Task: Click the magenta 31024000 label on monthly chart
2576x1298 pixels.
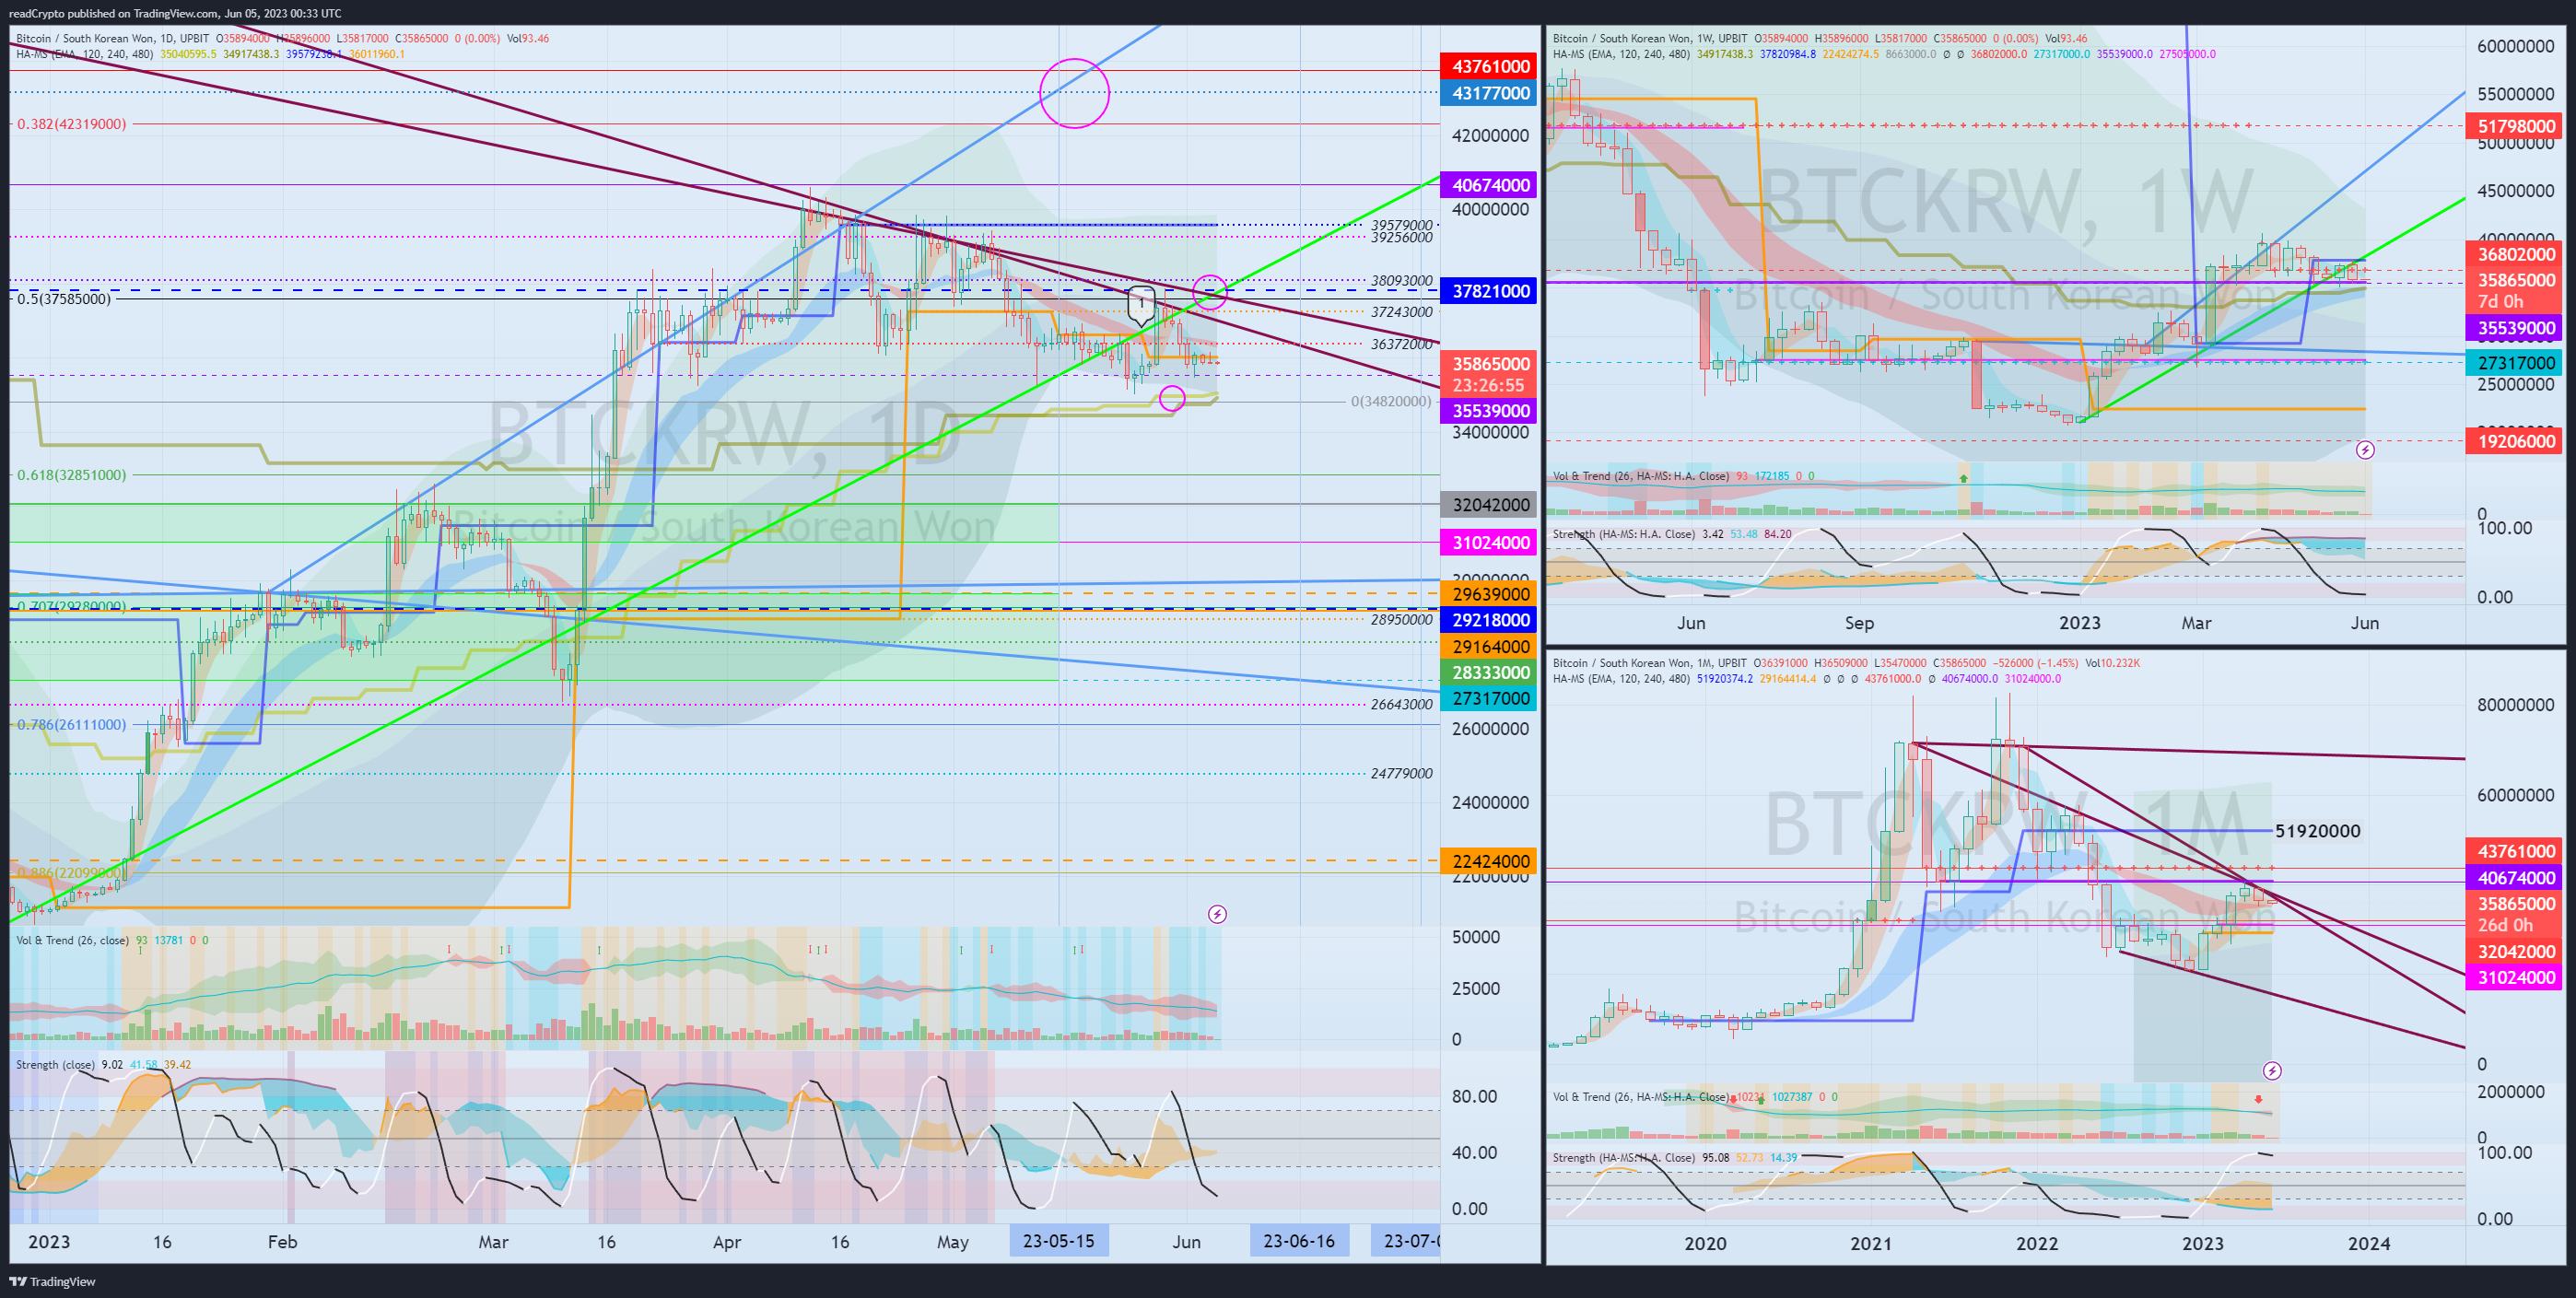Action: click(2514, 978)
